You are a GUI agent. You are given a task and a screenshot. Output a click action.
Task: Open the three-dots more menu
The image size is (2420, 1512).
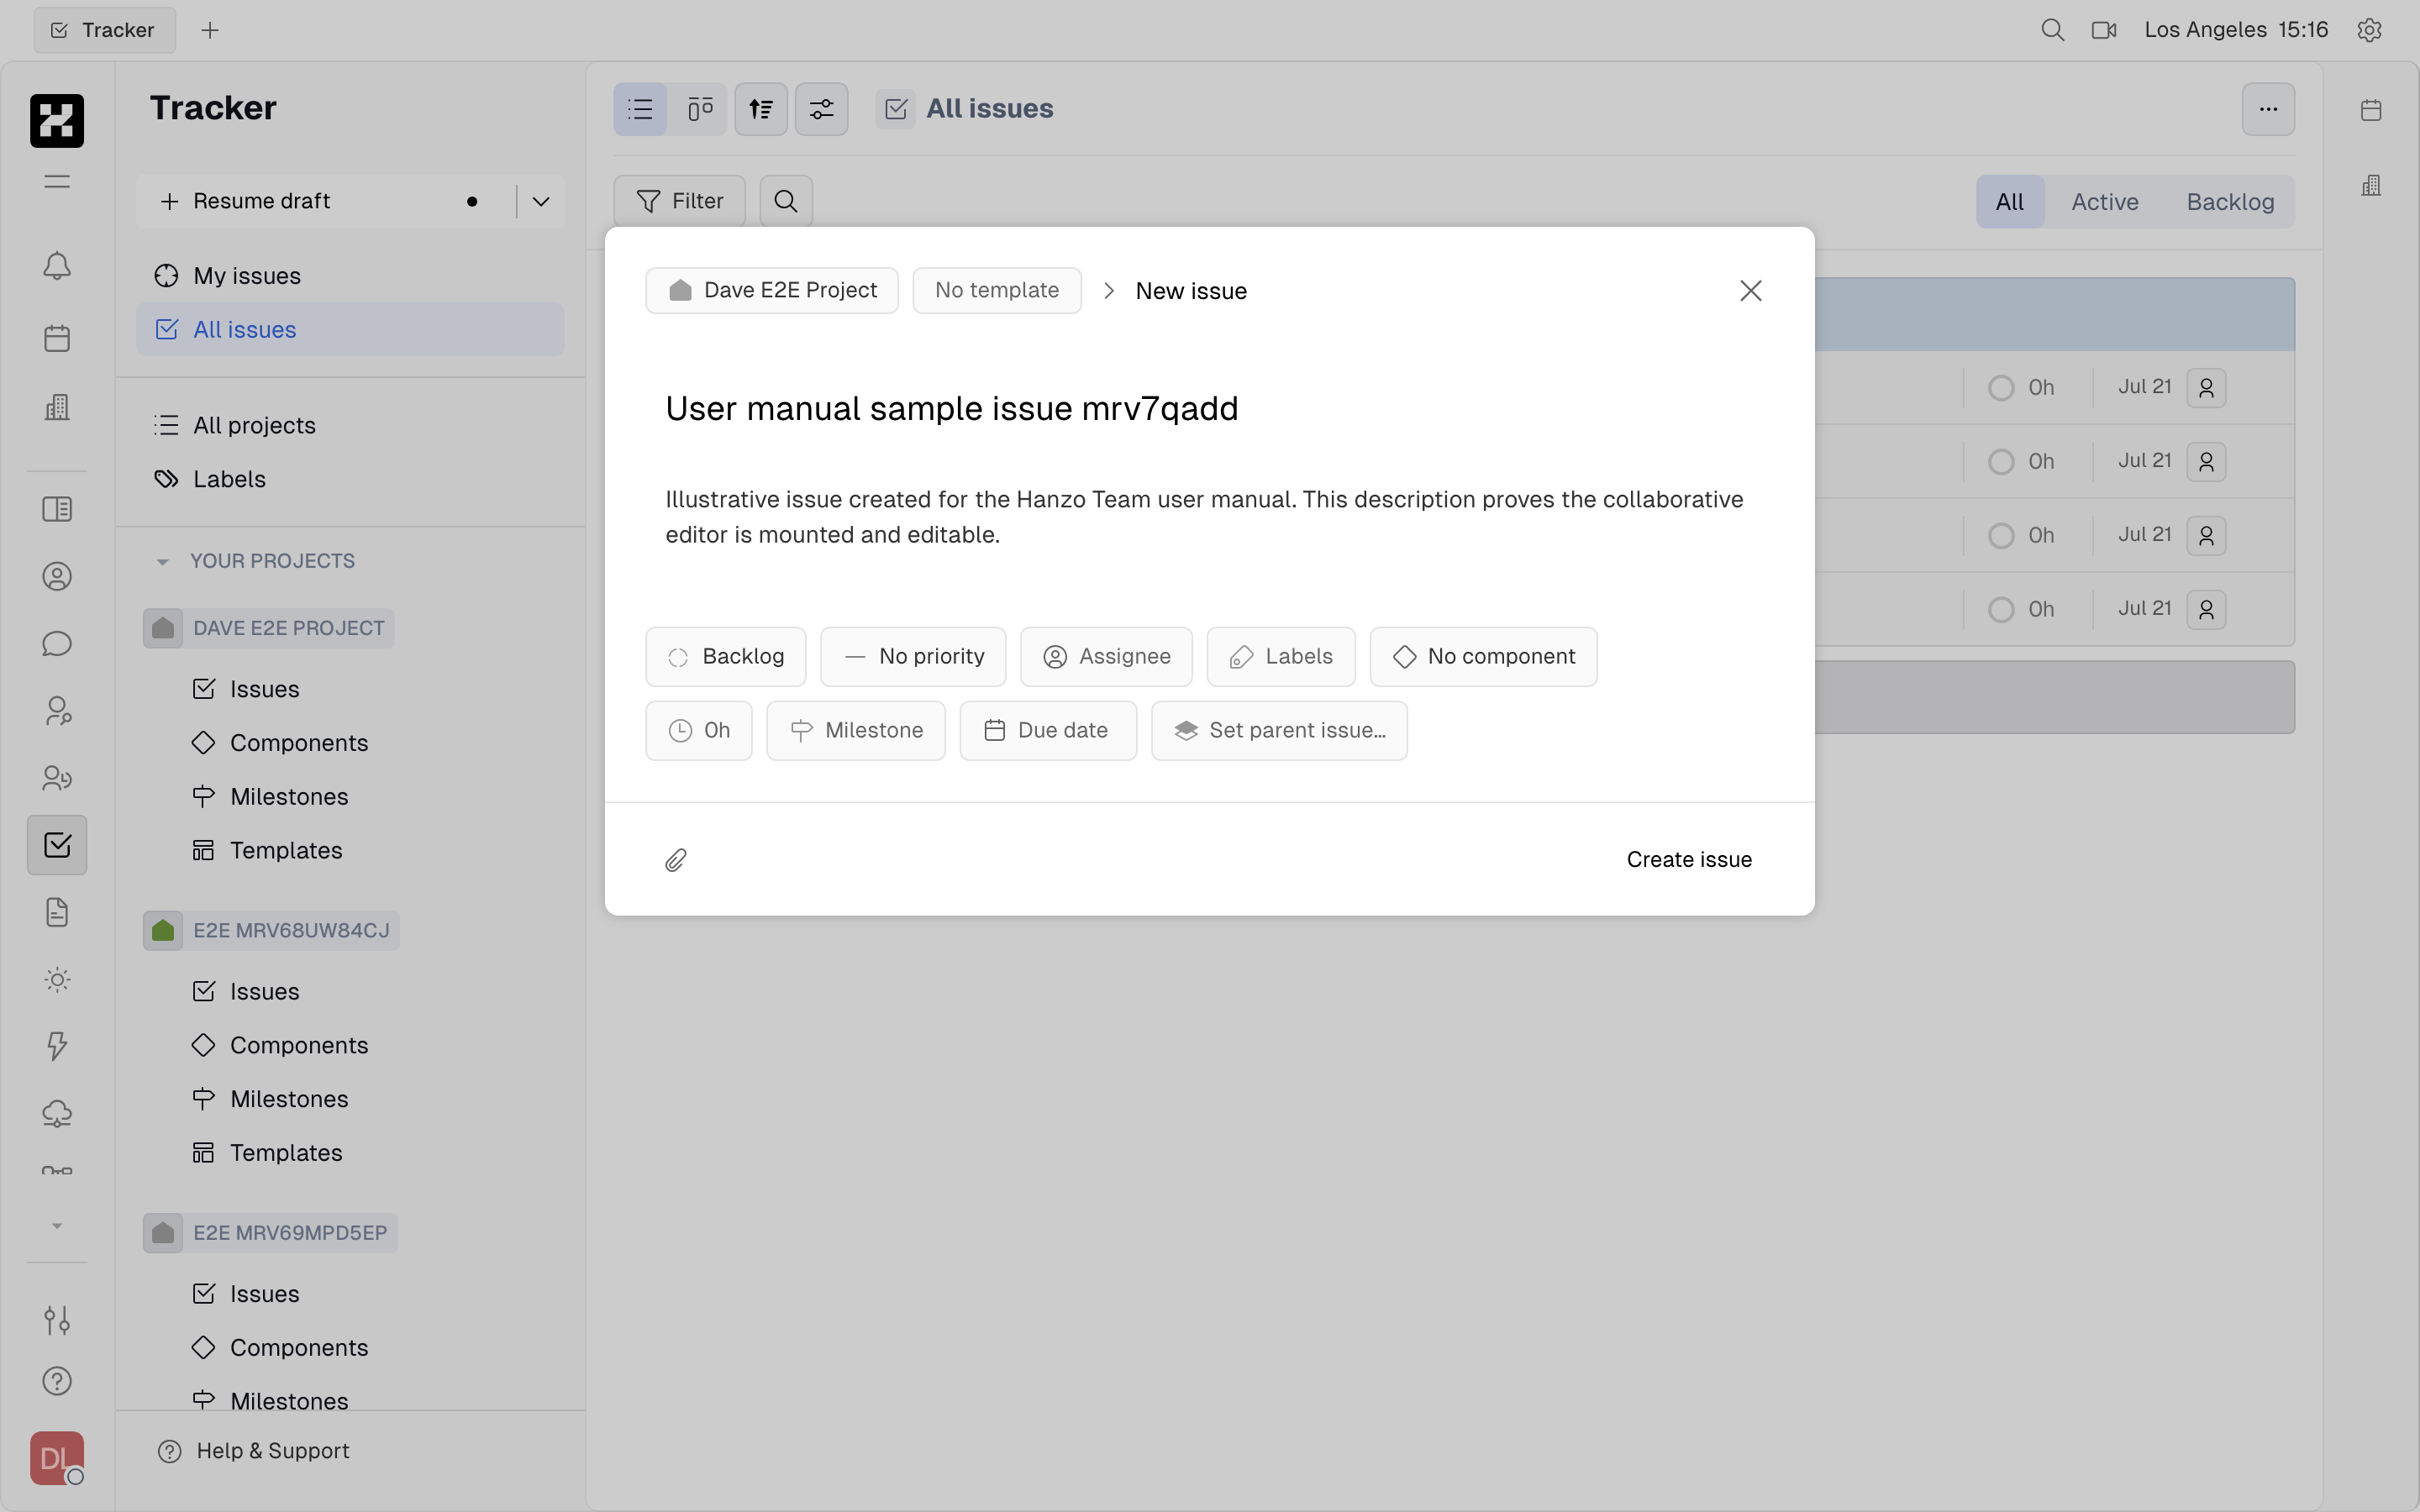tap(2268, 109)
